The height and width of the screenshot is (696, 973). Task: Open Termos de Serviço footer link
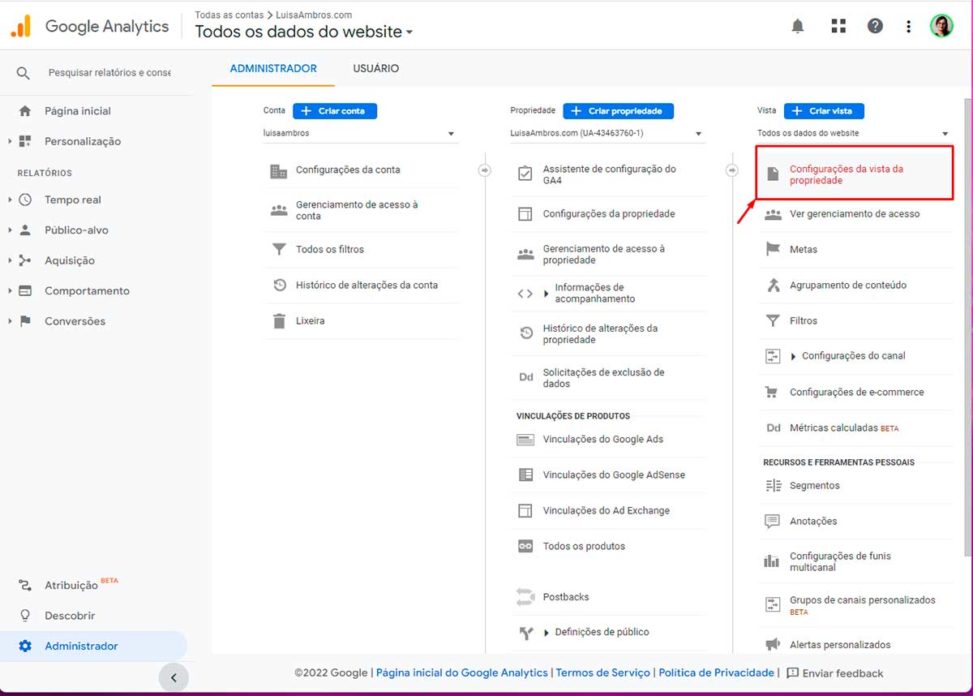pos(603,673)
